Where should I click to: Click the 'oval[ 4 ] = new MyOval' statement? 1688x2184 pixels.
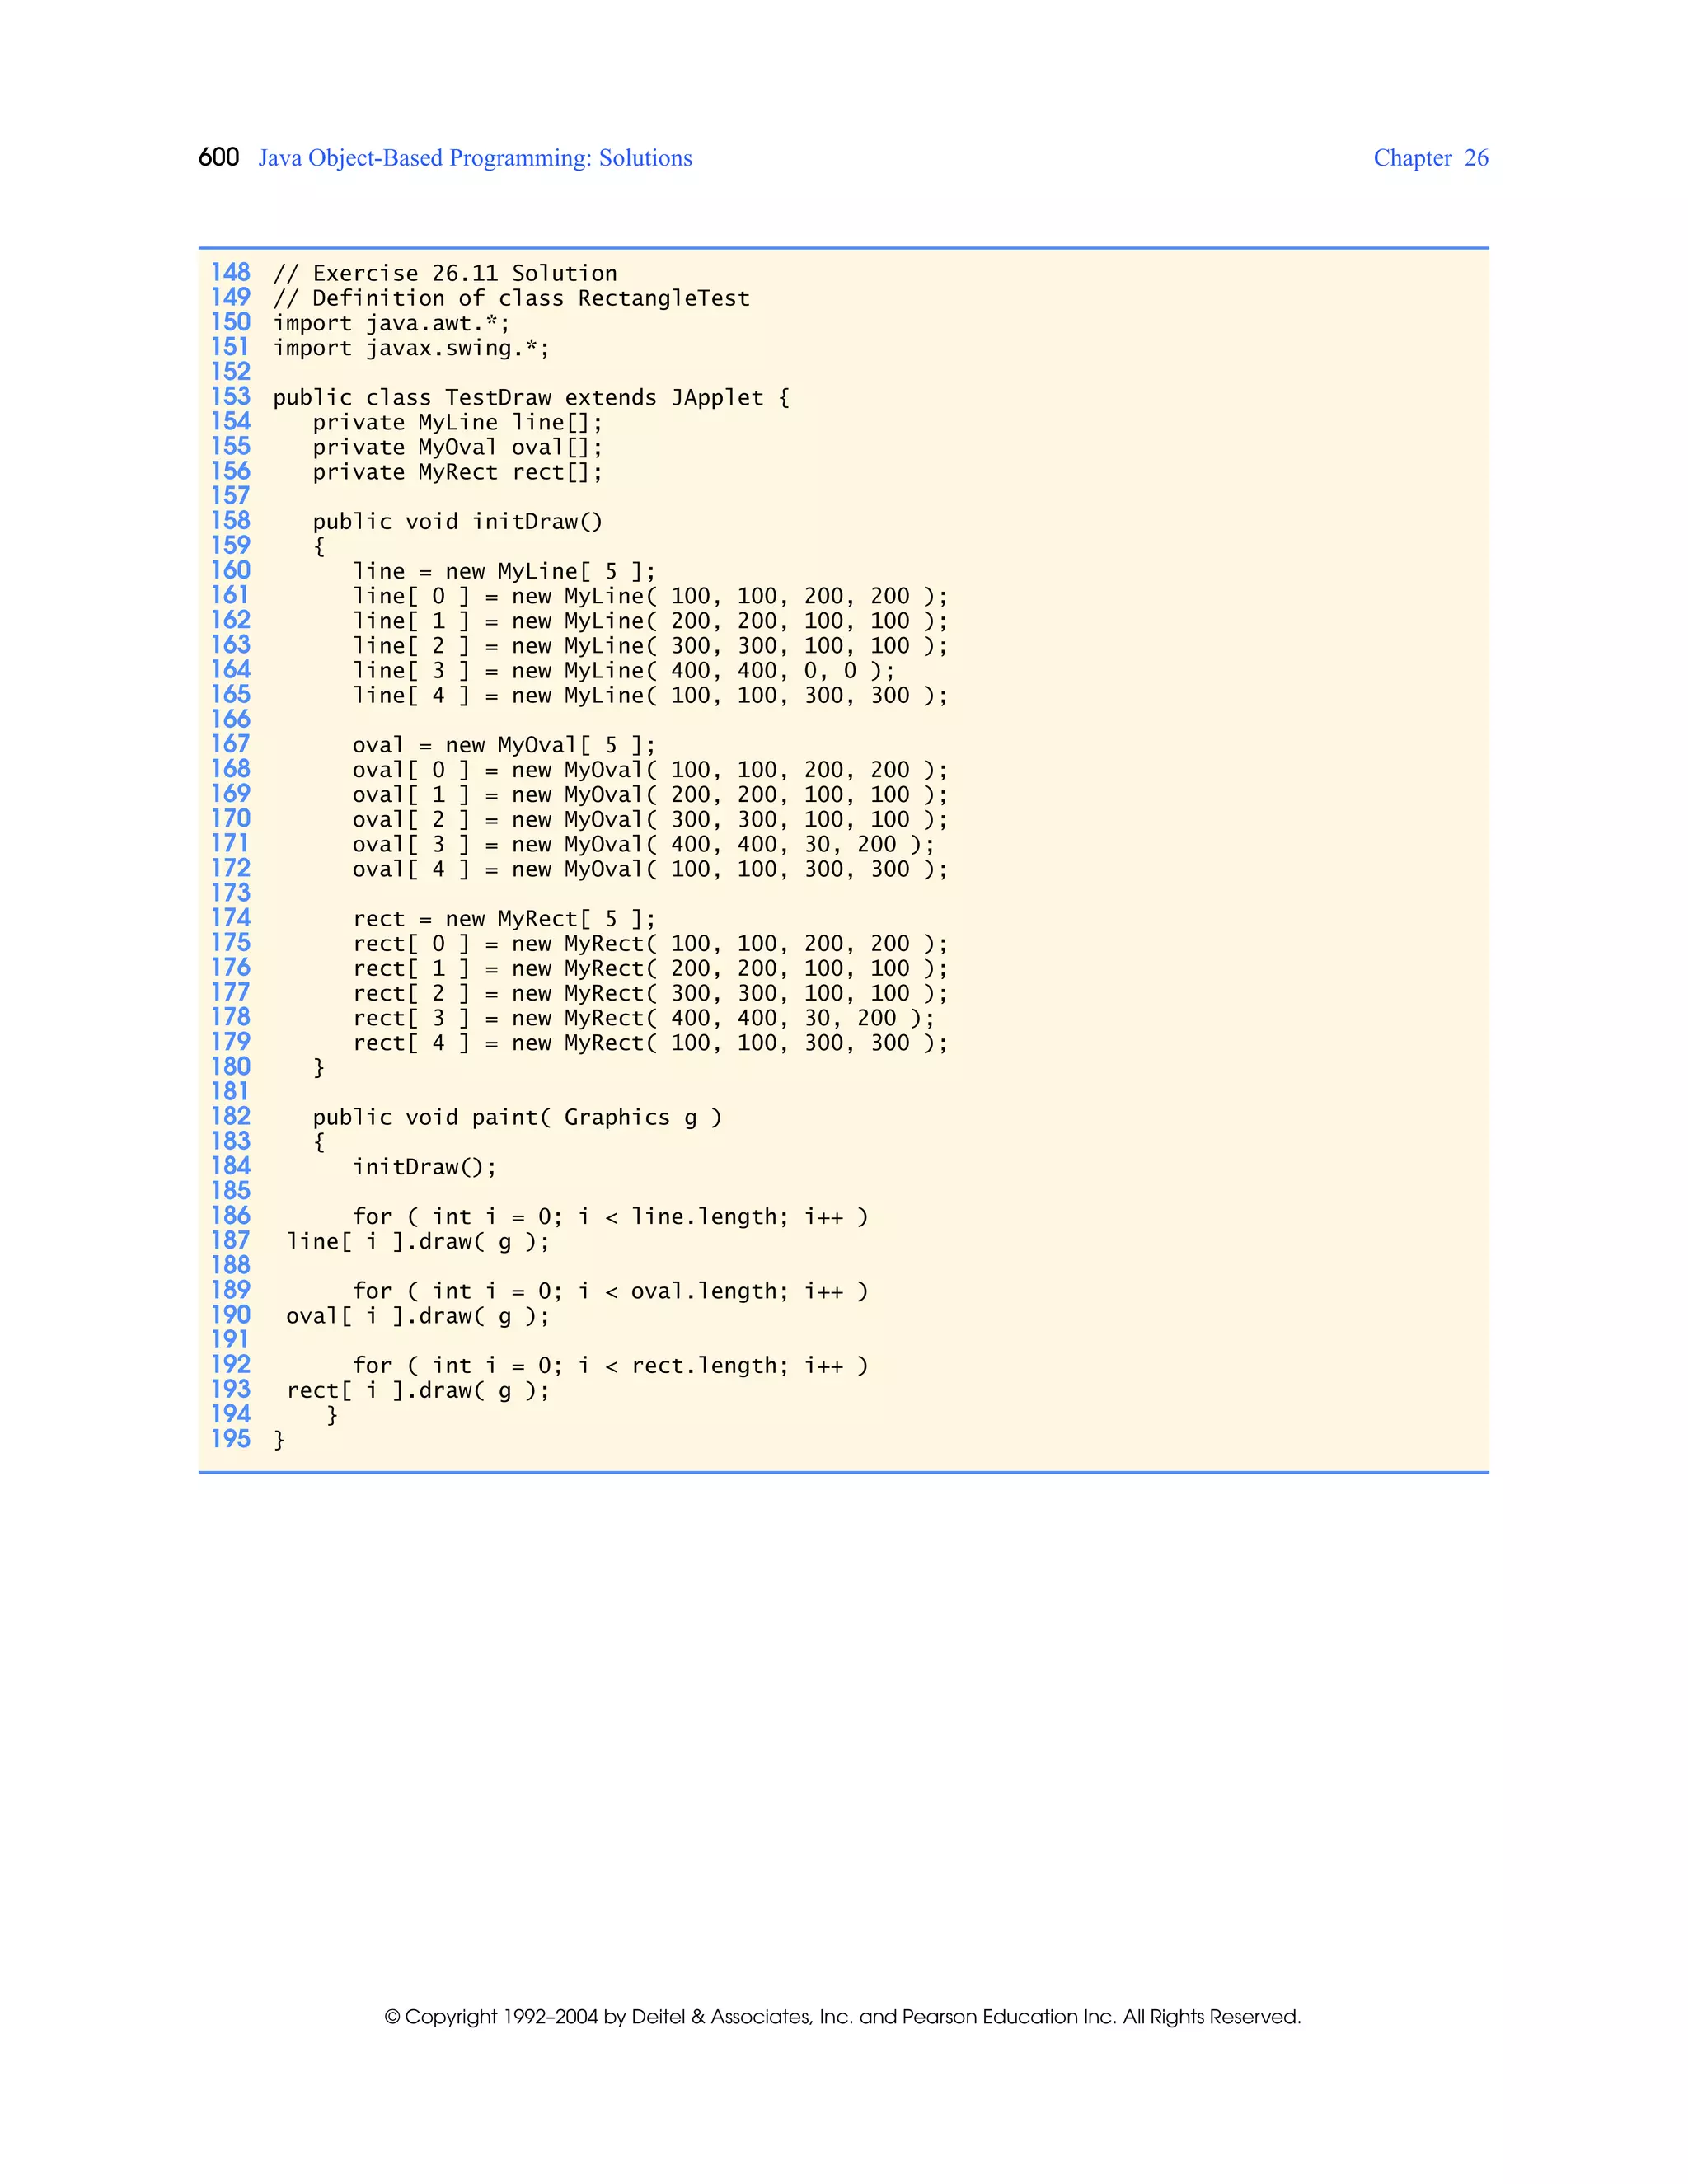pyautogui.click(x=650, y=870)
